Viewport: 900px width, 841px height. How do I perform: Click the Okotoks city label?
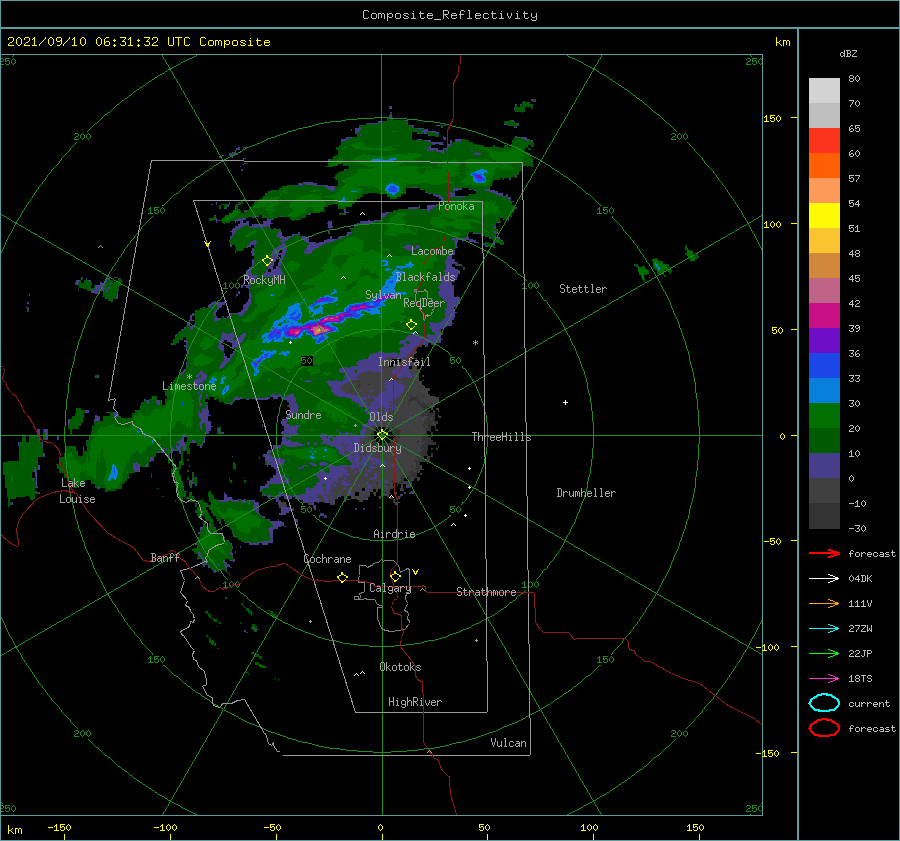click(400, 667)
